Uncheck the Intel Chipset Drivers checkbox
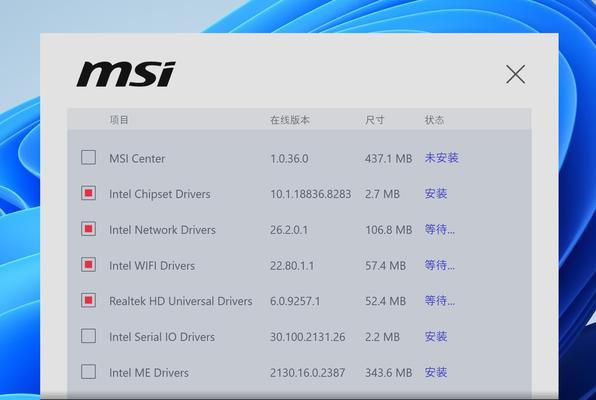Image resolution: width=596 pixels, height=400 pixels. pos(88,193)
